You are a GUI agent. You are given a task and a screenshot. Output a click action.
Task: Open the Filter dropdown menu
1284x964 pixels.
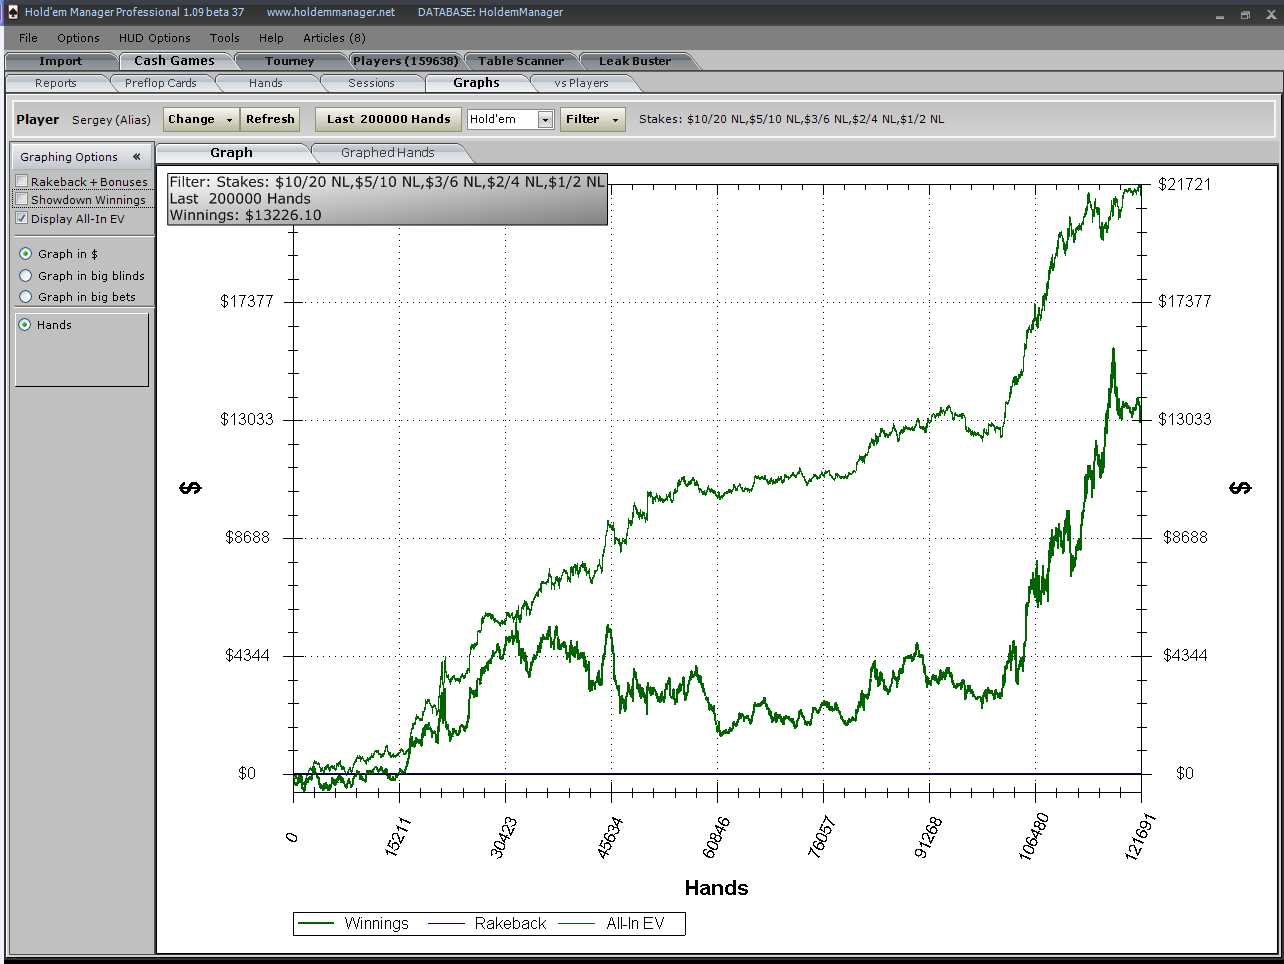pyautogui.click(x=592, y=119)
